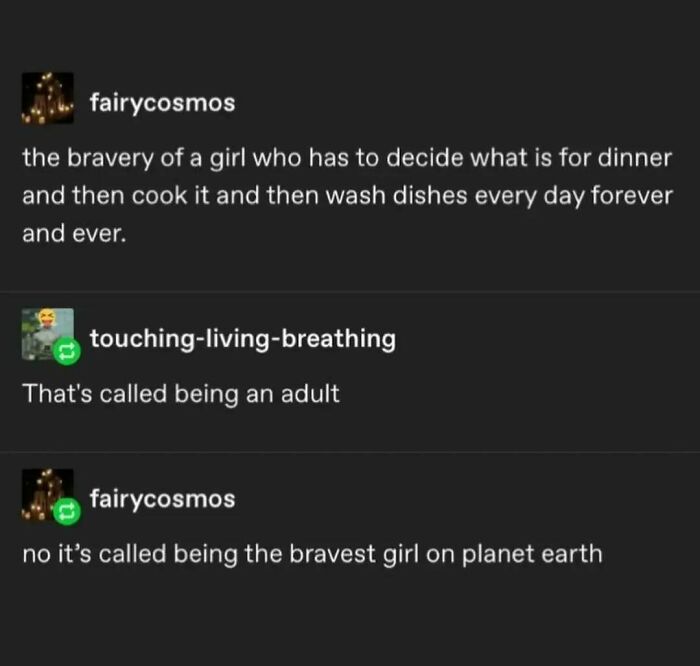The height and width of the screenshot is (666, 700).
Task: Click the green reblog badge on the bottom fairycosmos avatar
Action: tap(64, 511)
